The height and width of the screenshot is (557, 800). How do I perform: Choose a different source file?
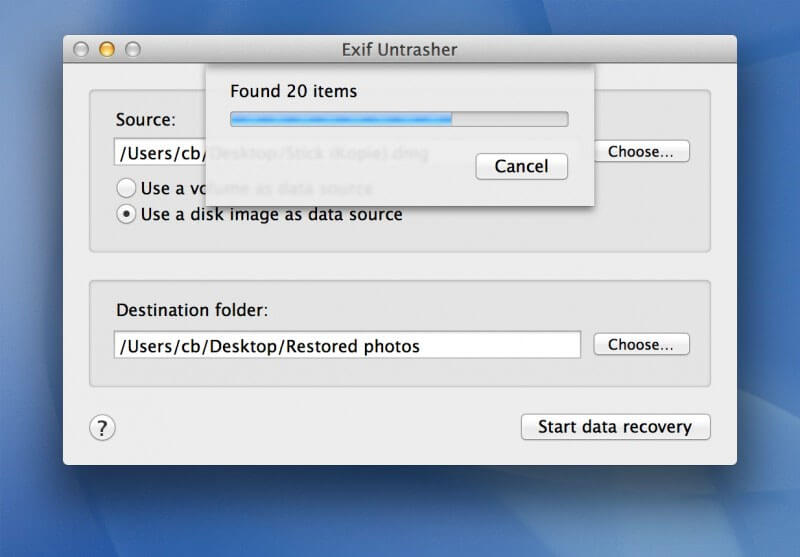click(642, 151)
